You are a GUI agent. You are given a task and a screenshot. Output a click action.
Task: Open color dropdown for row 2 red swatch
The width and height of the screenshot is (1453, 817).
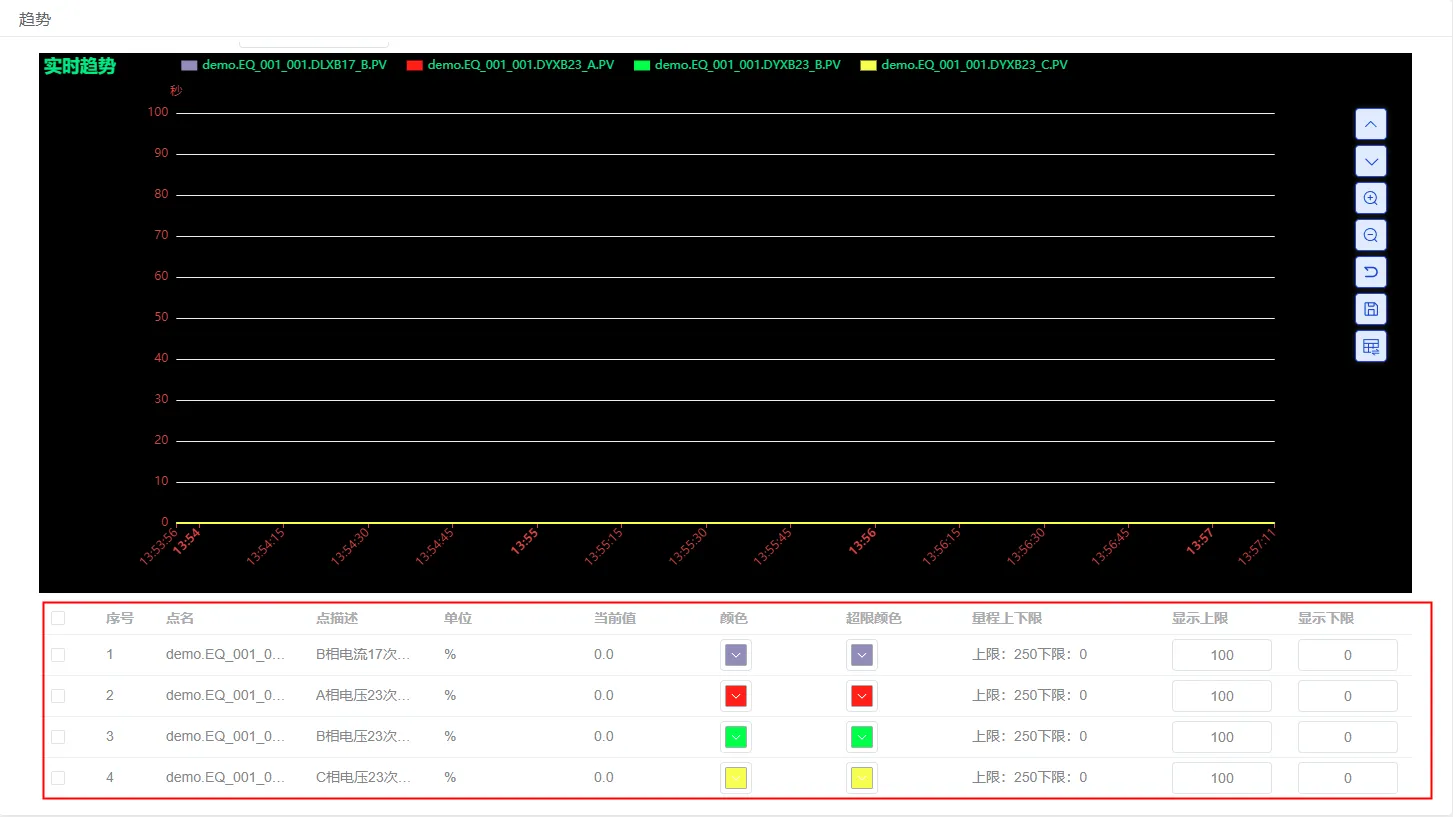click(x=736, y=696)
